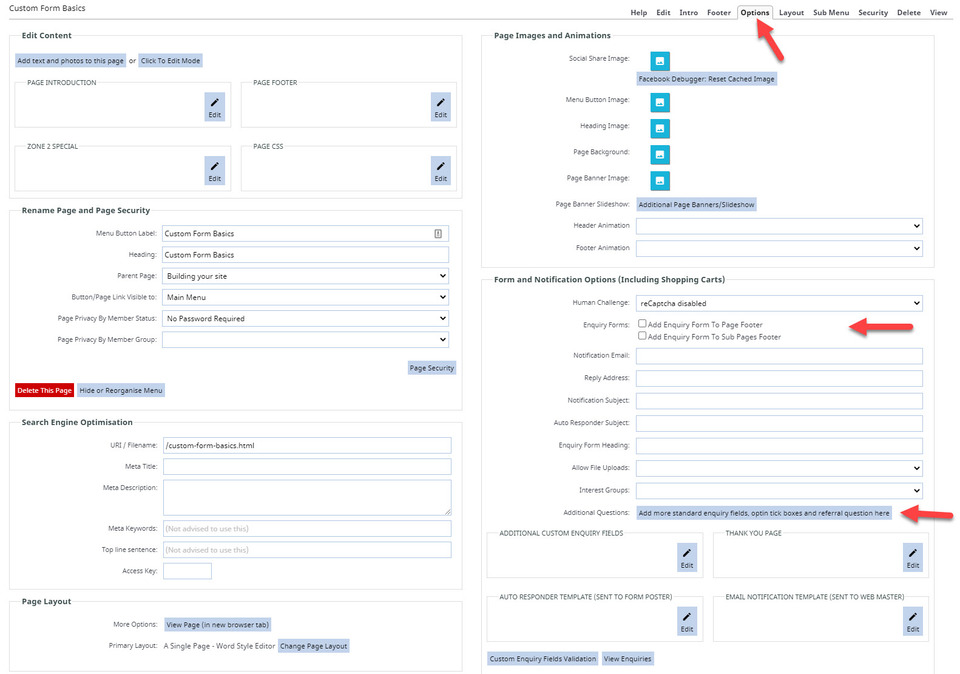Edit the Auto Responder Template pencil icon
This screenshot has width=960, height=674.
click(686, 620)
